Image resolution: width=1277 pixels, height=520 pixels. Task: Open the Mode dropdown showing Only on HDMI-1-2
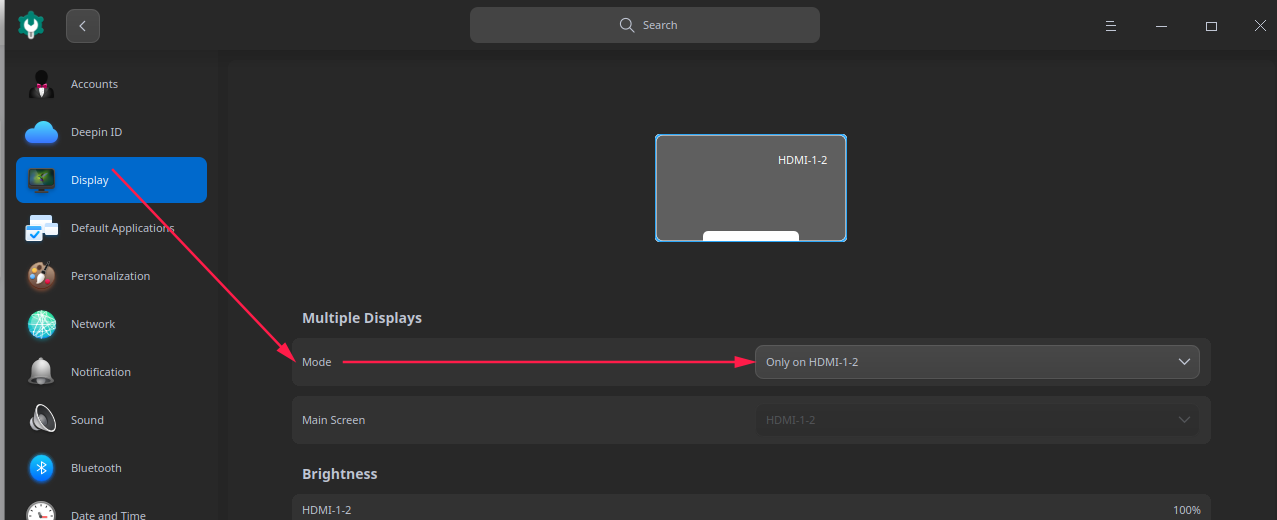point(977,362)
